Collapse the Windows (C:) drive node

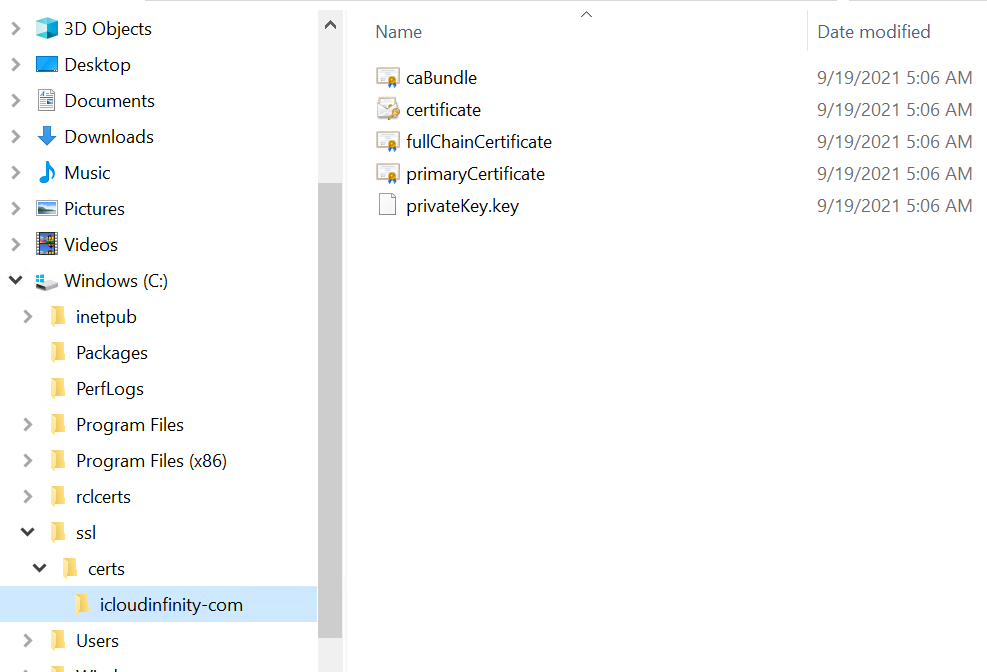point(16,279)
